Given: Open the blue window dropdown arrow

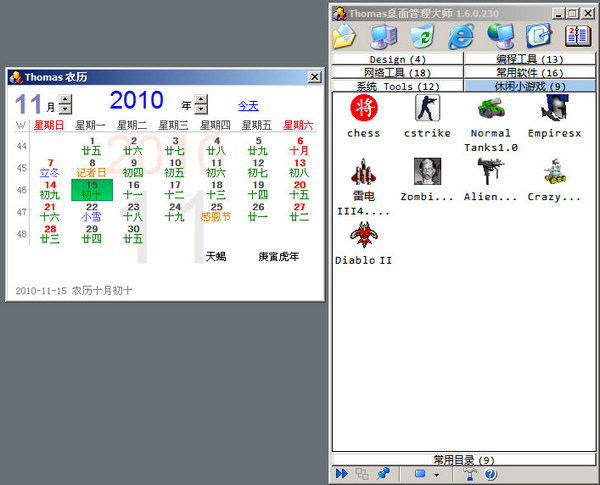Looking at the screenshot, I should 436,474.
